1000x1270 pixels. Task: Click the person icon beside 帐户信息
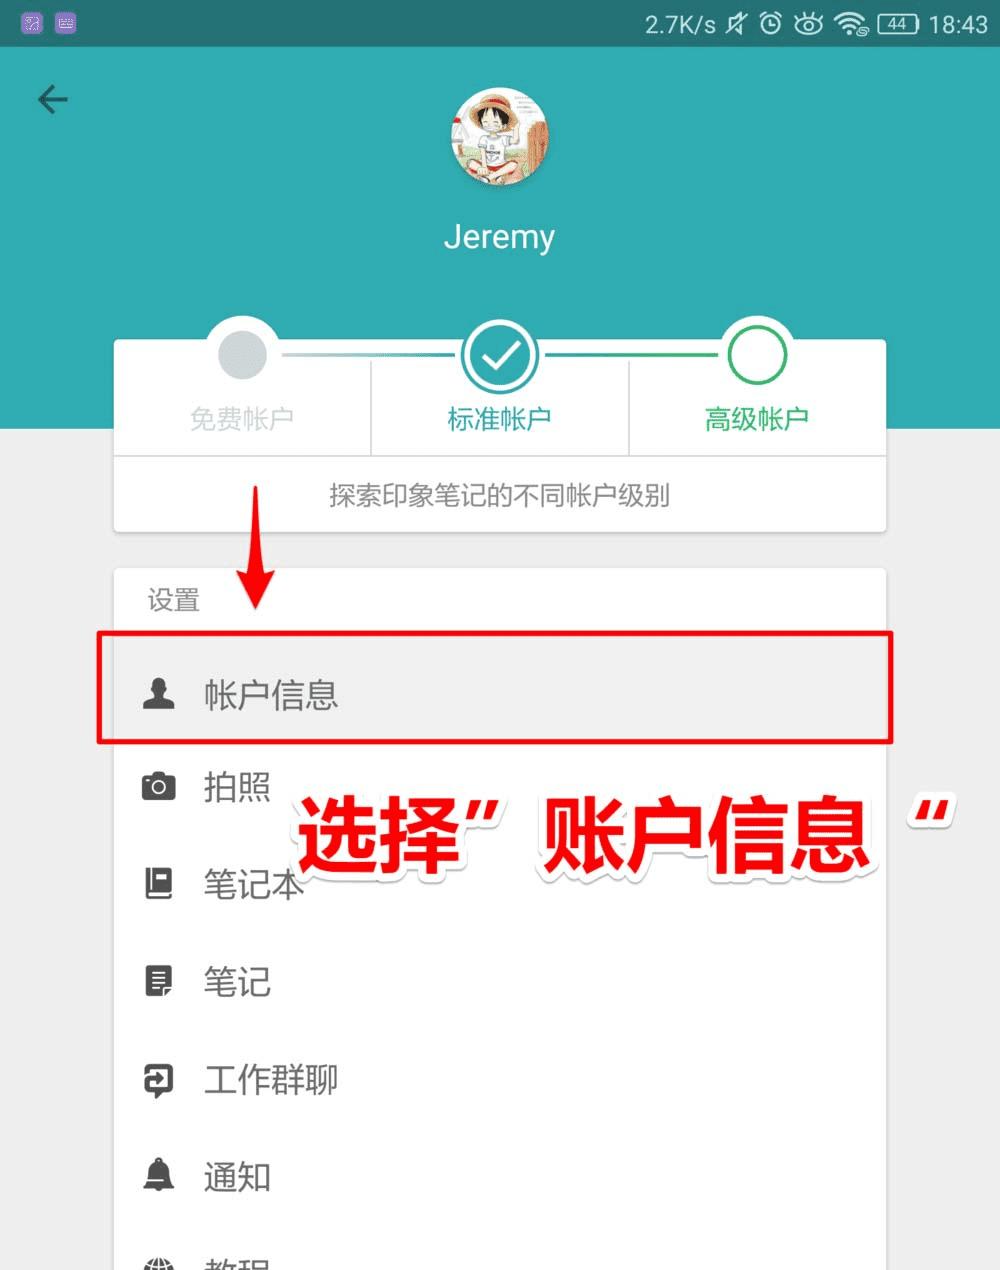pyautogui.click(x=159, y=692)
